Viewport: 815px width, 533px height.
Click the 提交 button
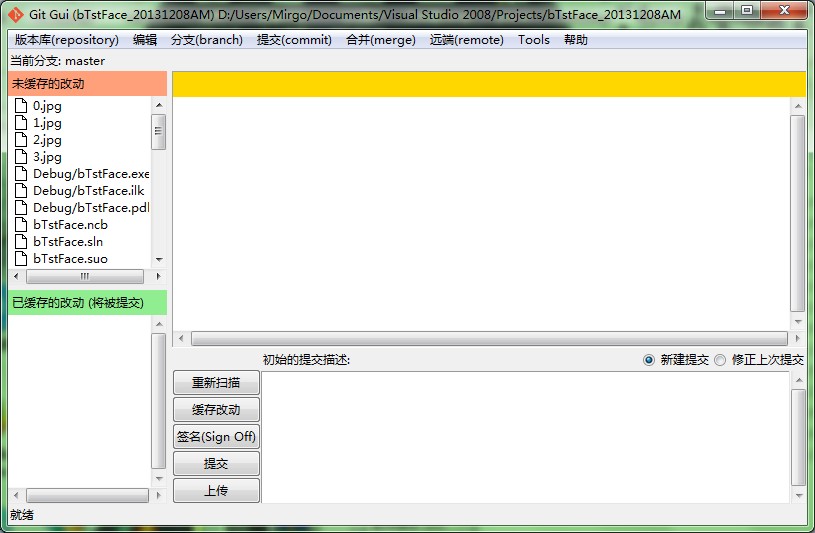click(x=216, y=464)
